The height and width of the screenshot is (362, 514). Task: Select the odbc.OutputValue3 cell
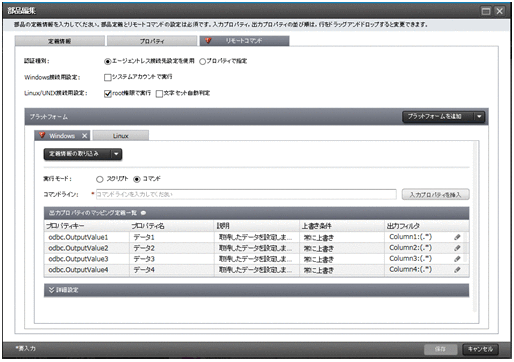87,259
